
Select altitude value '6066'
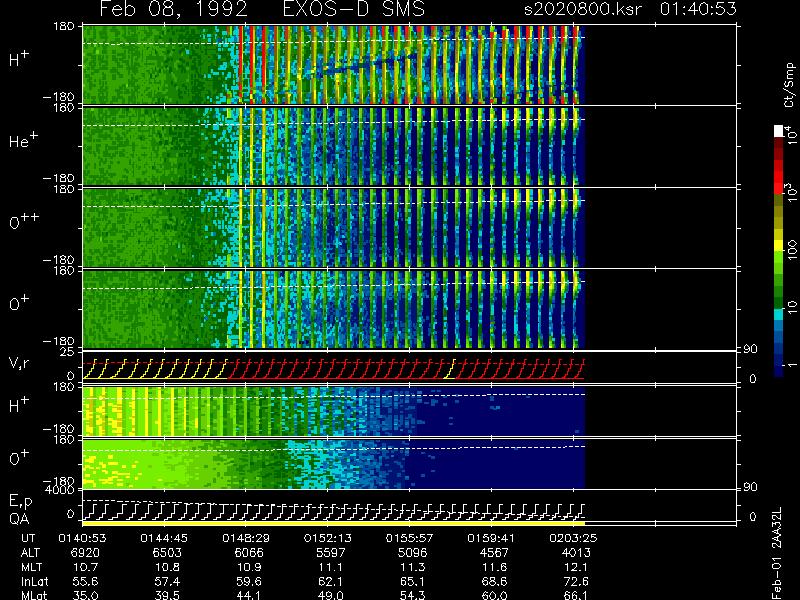[x=249, y=553]
